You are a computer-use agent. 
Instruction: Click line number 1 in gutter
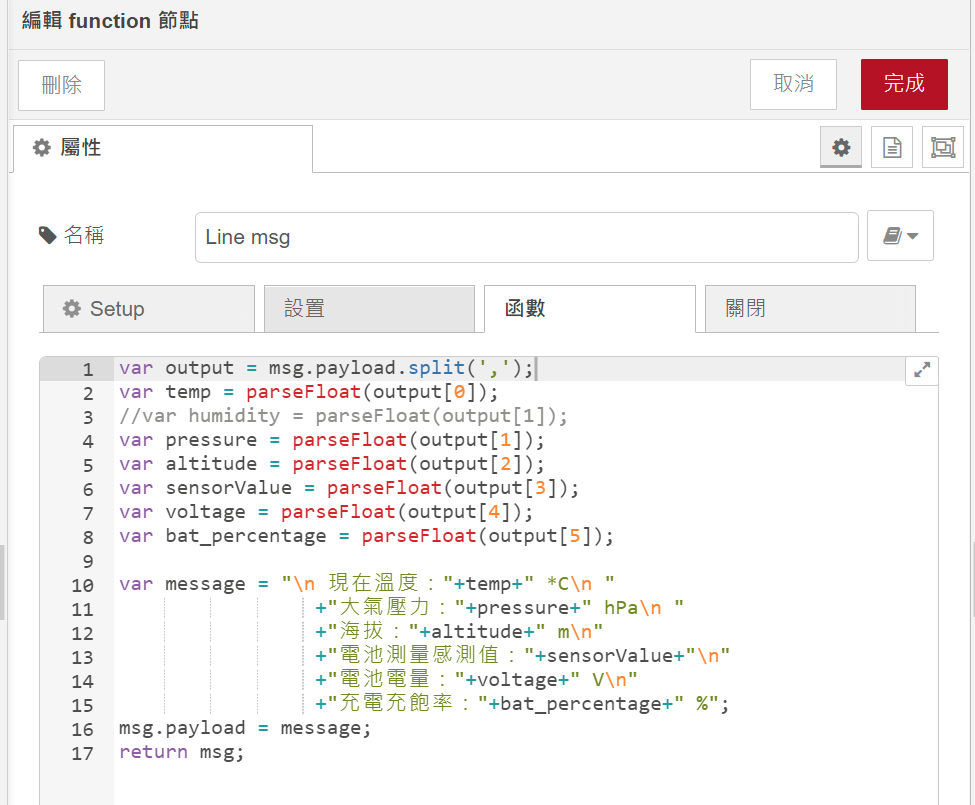88,369
